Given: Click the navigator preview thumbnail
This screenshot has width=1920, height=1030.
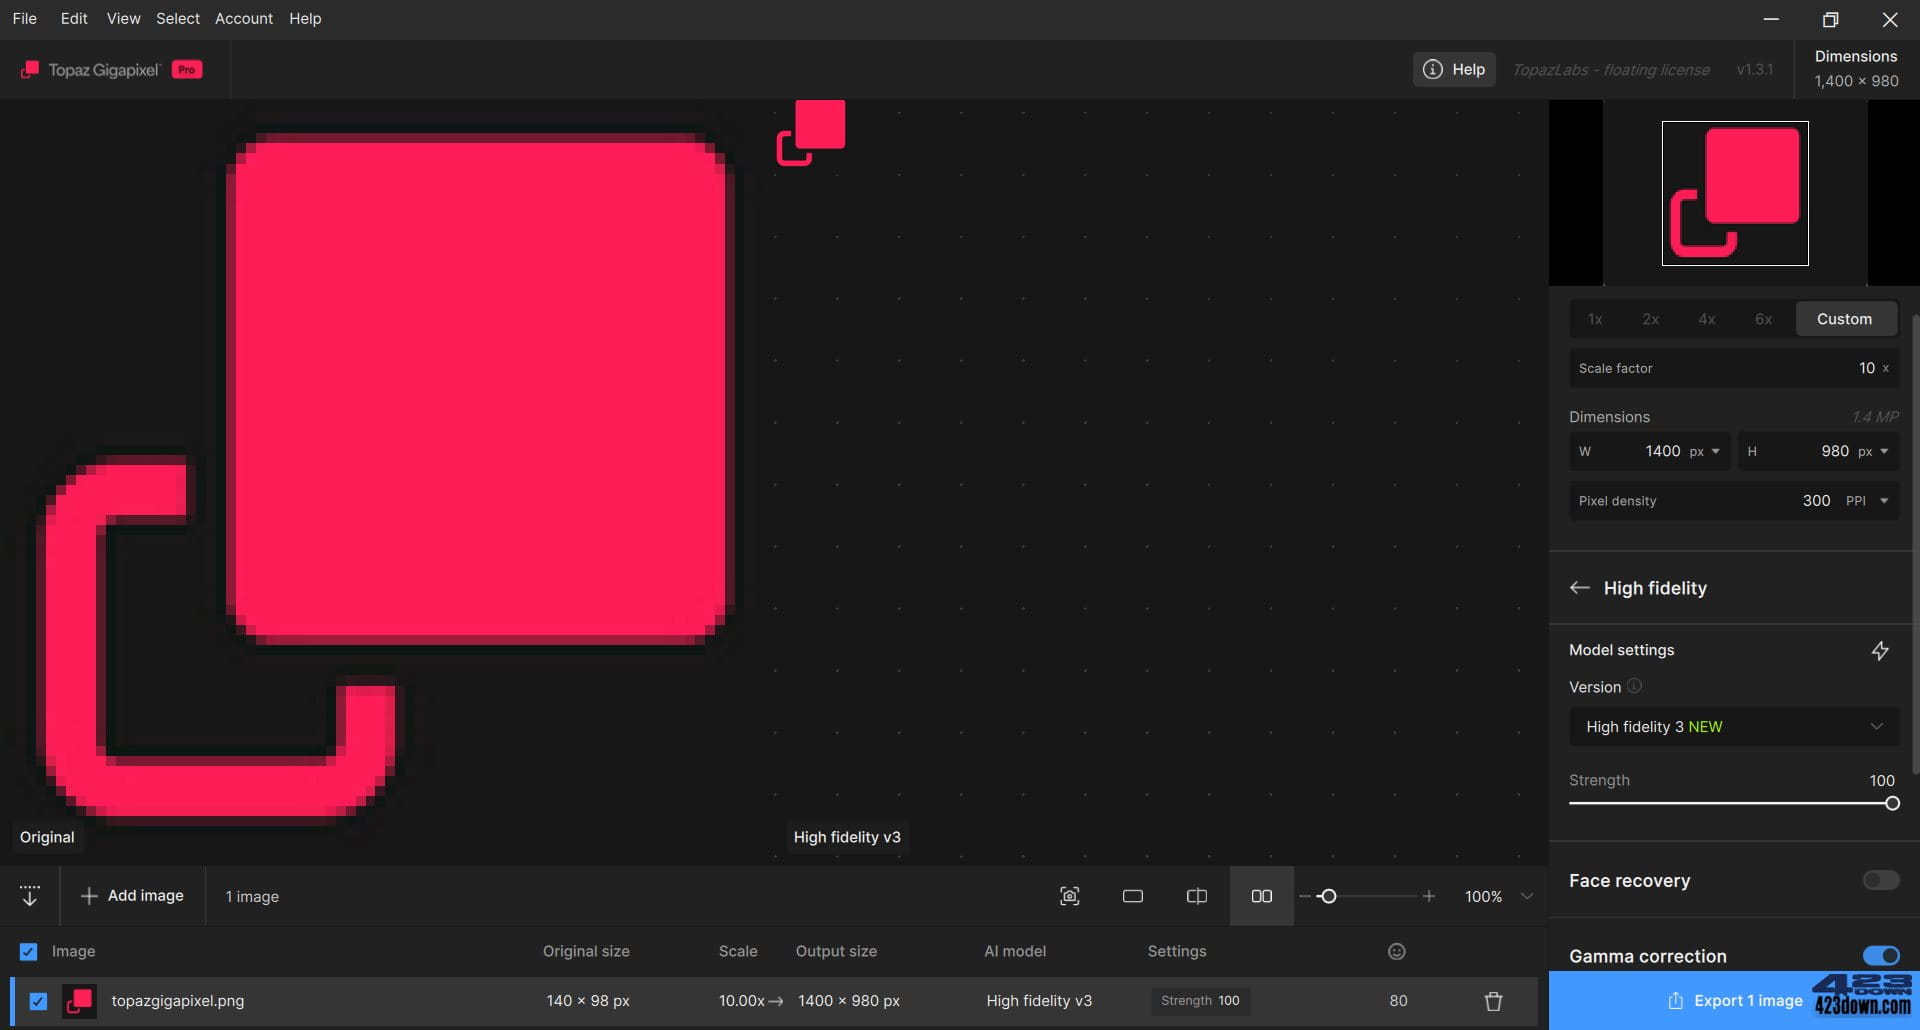Looking at the screenshot, I should pos(1735,193).
